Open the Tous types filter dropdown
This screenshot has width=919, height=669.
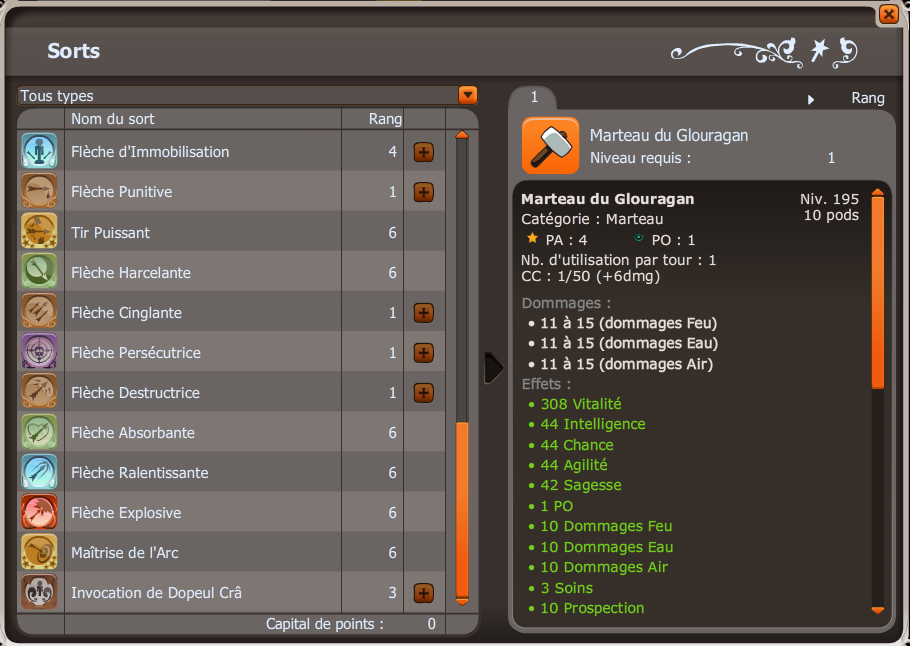click(x=468, y=95)
